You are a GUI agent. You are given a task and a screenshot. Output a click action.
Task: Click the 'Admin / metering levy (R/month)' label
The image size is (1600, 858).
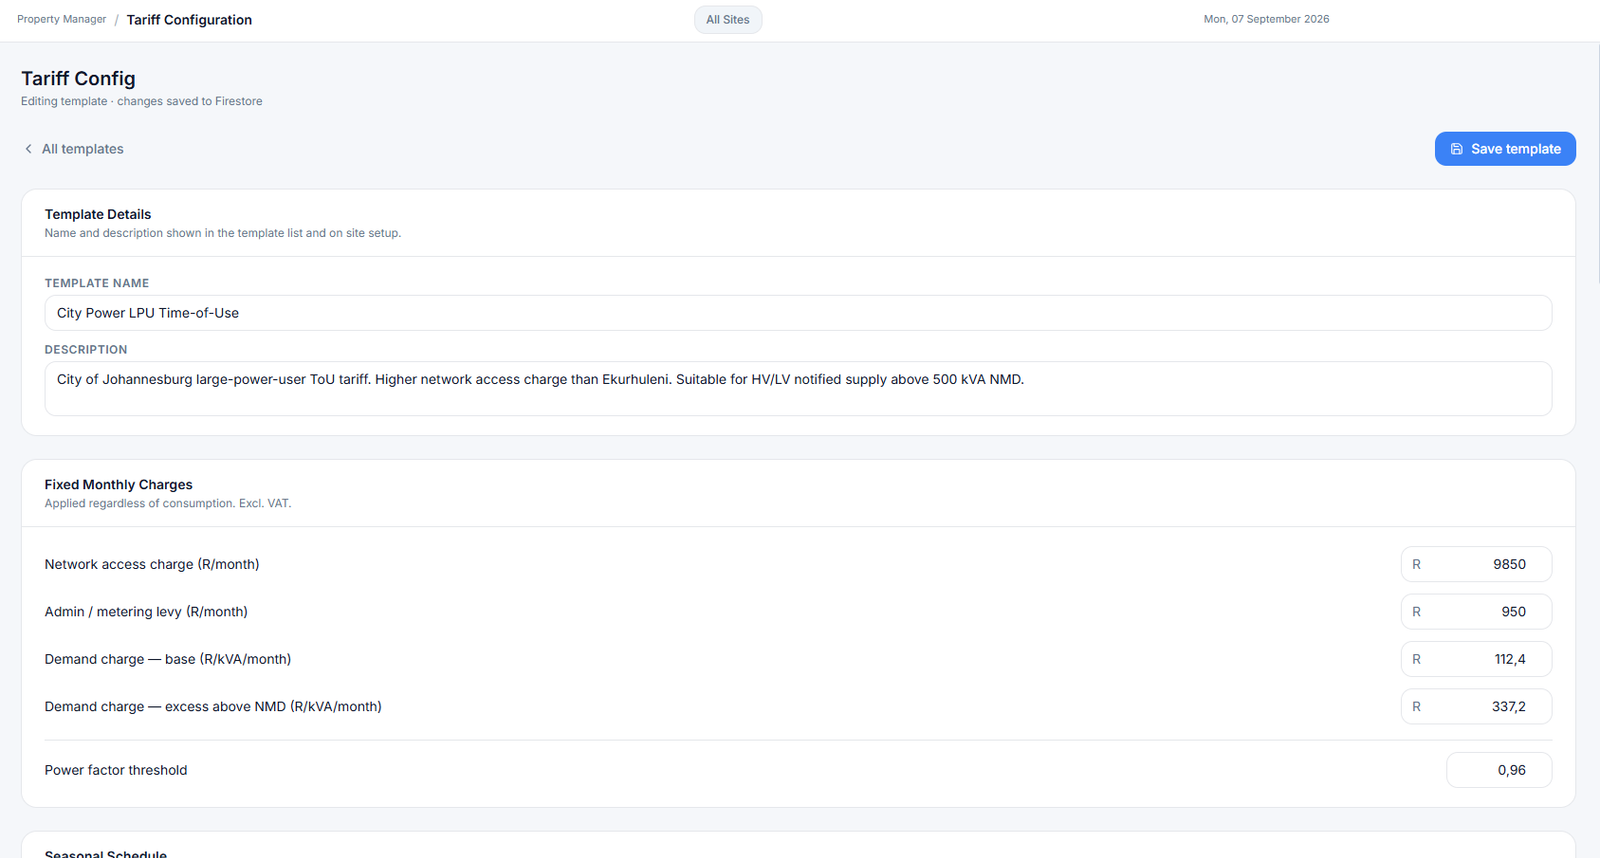(x=146, y=612)
